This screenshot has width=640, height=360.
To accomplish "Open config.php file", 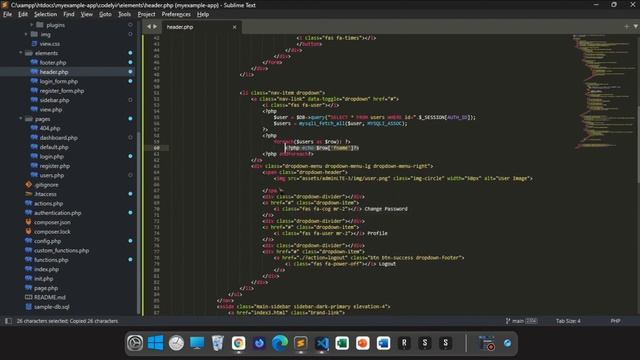I will tap(47, 241).
